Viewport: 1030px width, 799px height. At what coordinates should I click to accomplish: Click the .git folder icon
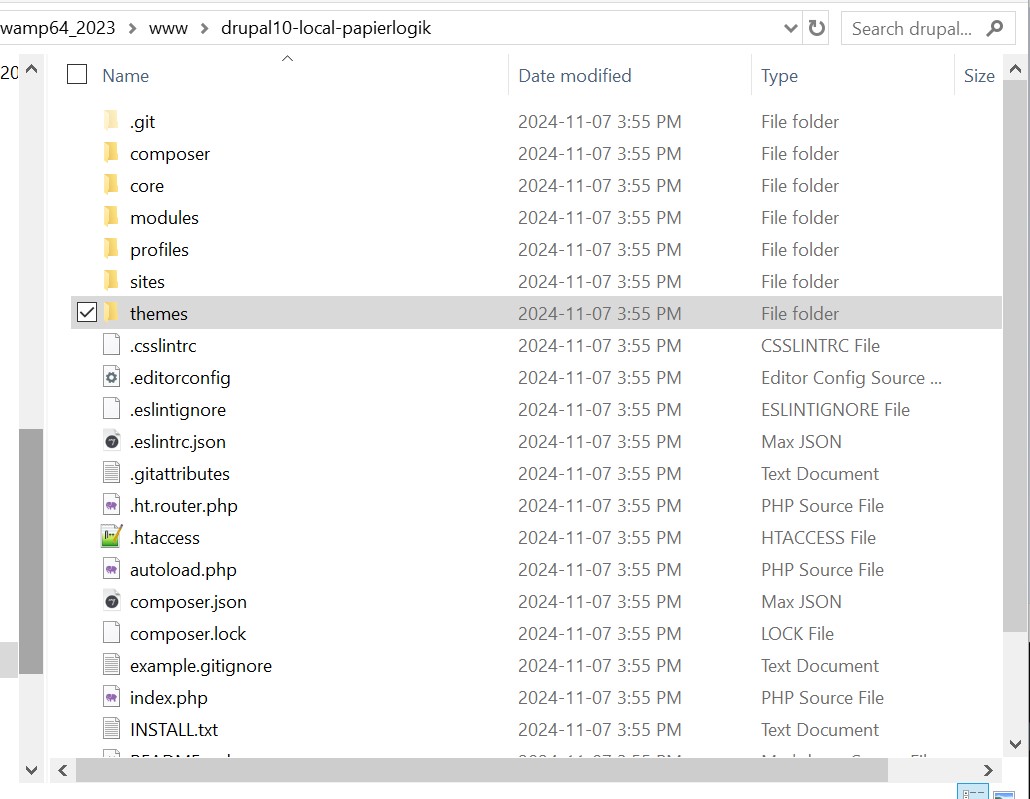tap(111, 121)
